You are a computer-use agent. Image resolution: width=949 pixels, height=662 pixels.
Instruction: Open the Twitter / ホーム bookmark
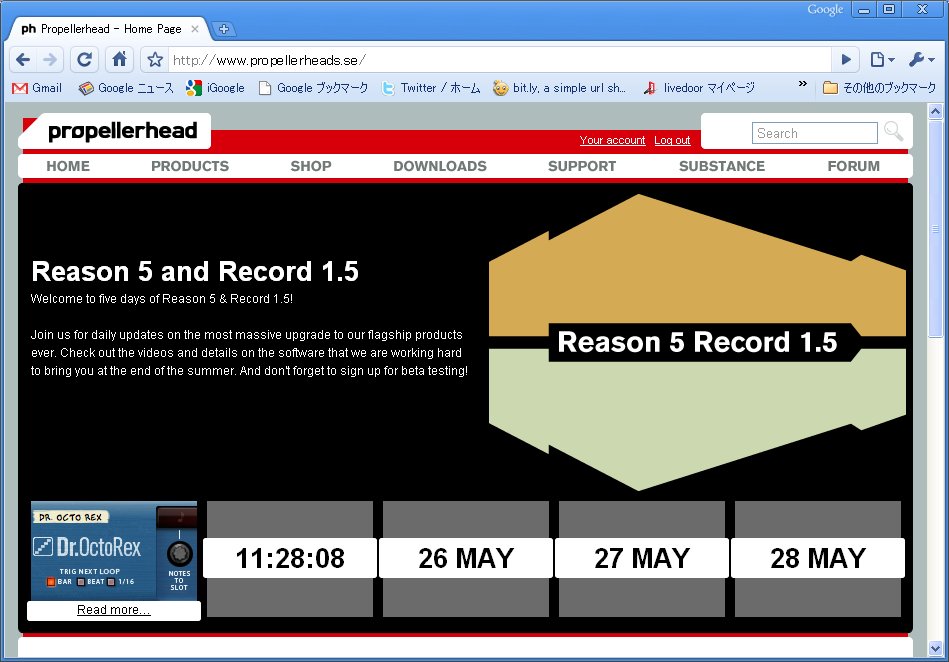(x=431, y=88)
